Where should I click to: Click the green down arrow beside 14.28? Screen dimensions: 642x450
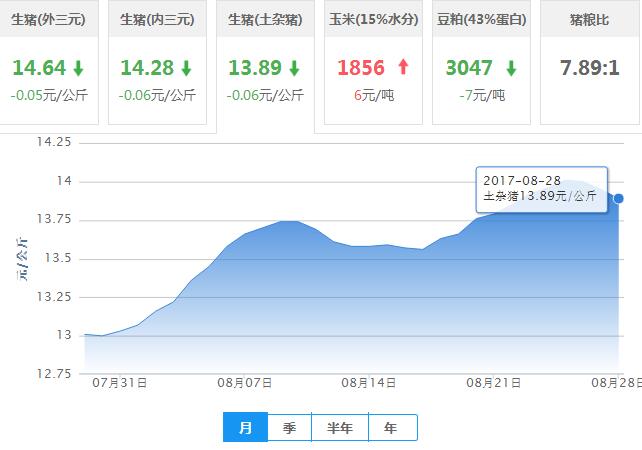pos(186,68)
